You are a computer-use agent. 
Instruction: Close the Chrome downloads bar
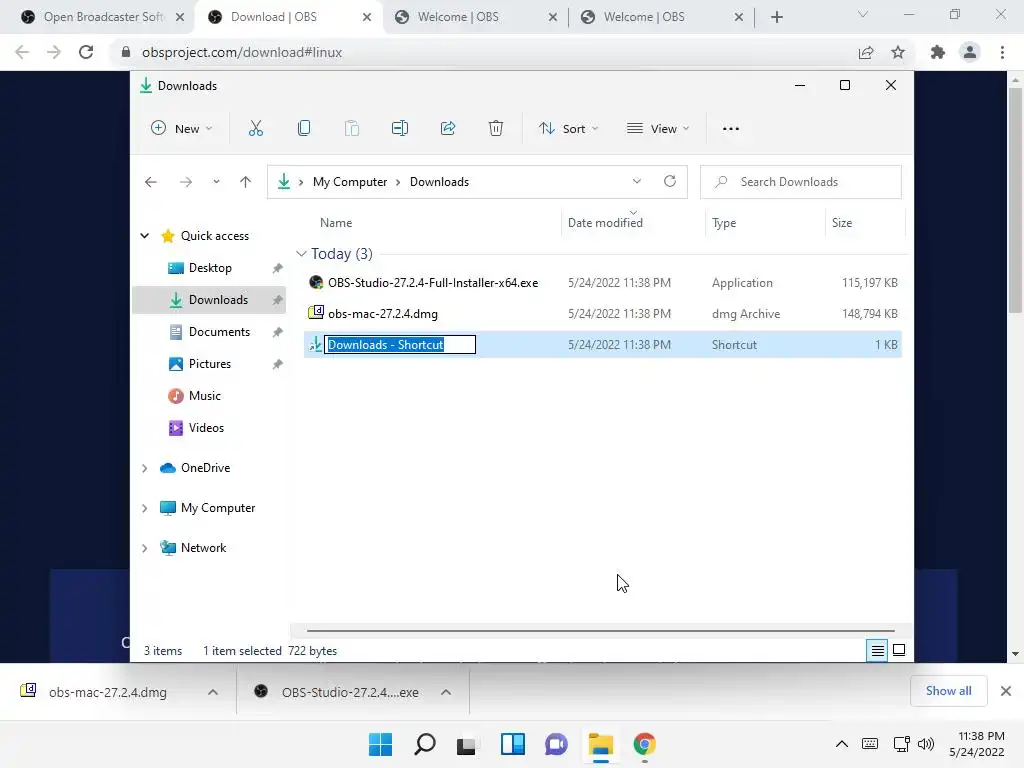click(x=1006, y=691)
